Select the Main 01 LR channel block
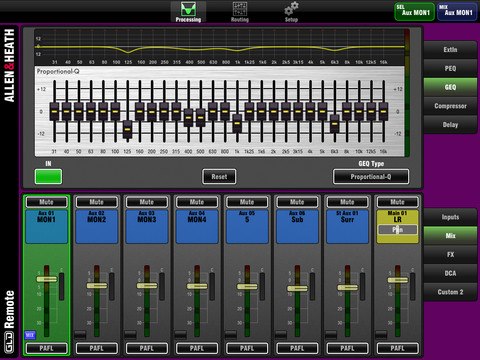Viewport: 480px width, 360px height. [397, 226]
